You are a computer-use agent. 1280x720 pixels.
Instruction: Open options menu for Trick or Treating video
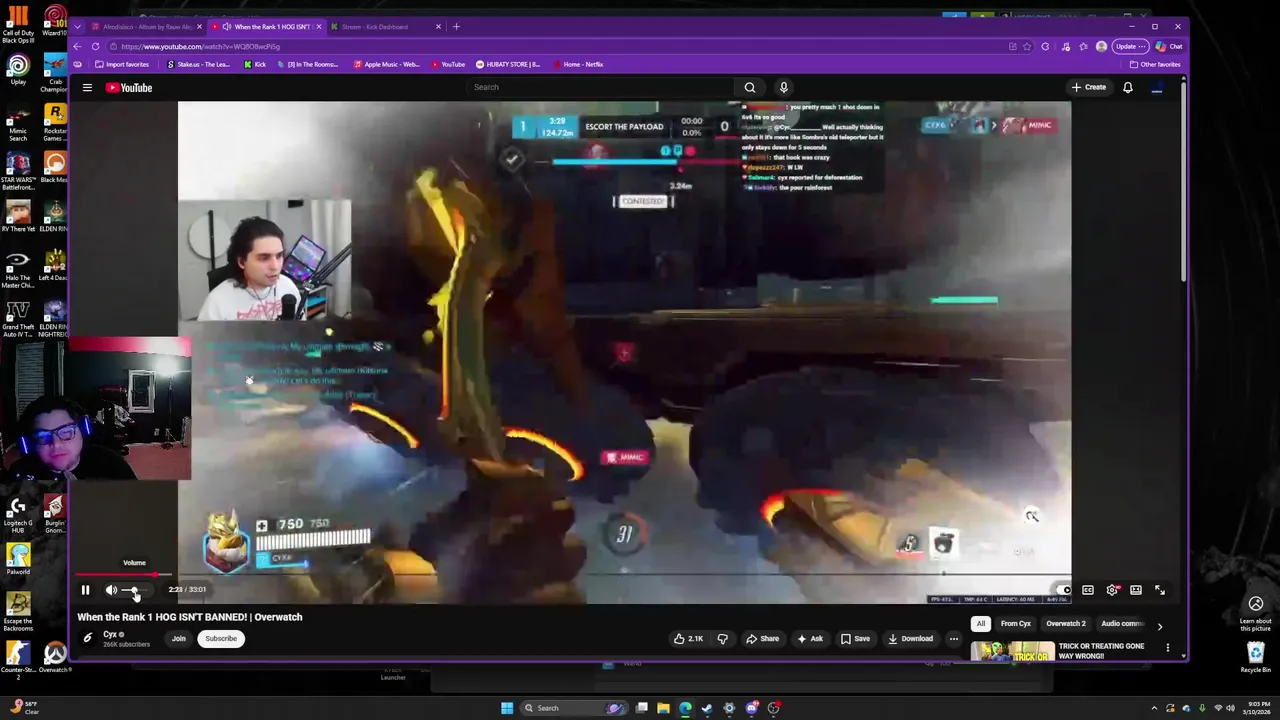[x=1167, y=648]
